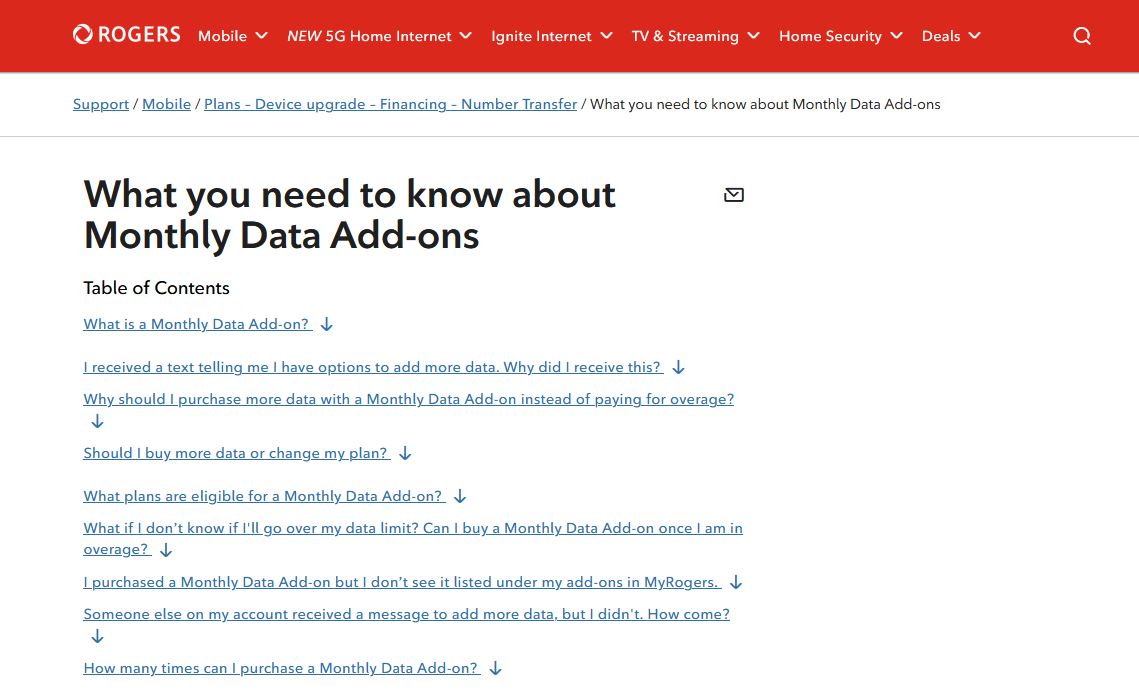Click the down arrow beside 'What is a Monthly Data Add-on?'
The height and width of the screenshot is (692, 1139).
326,324
